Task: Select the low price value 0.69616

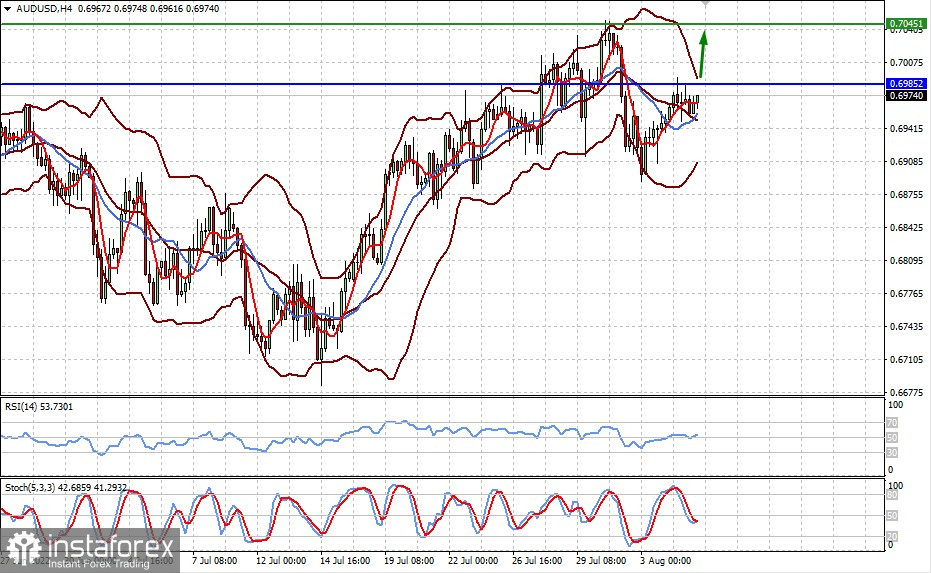Action: (x=166, y=9)
